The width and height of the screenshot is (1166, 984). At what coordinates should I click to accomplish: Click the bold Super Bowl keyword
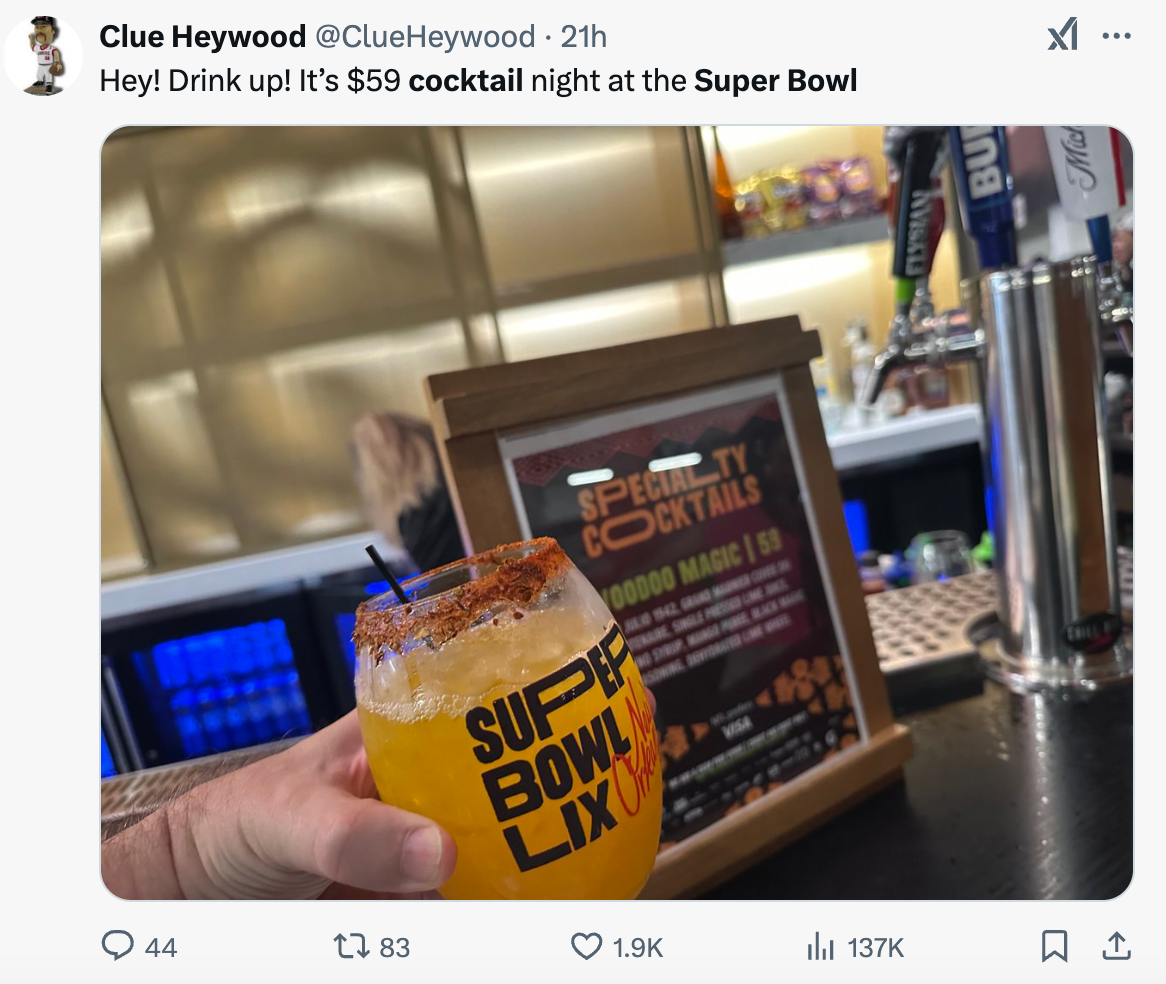776,80
